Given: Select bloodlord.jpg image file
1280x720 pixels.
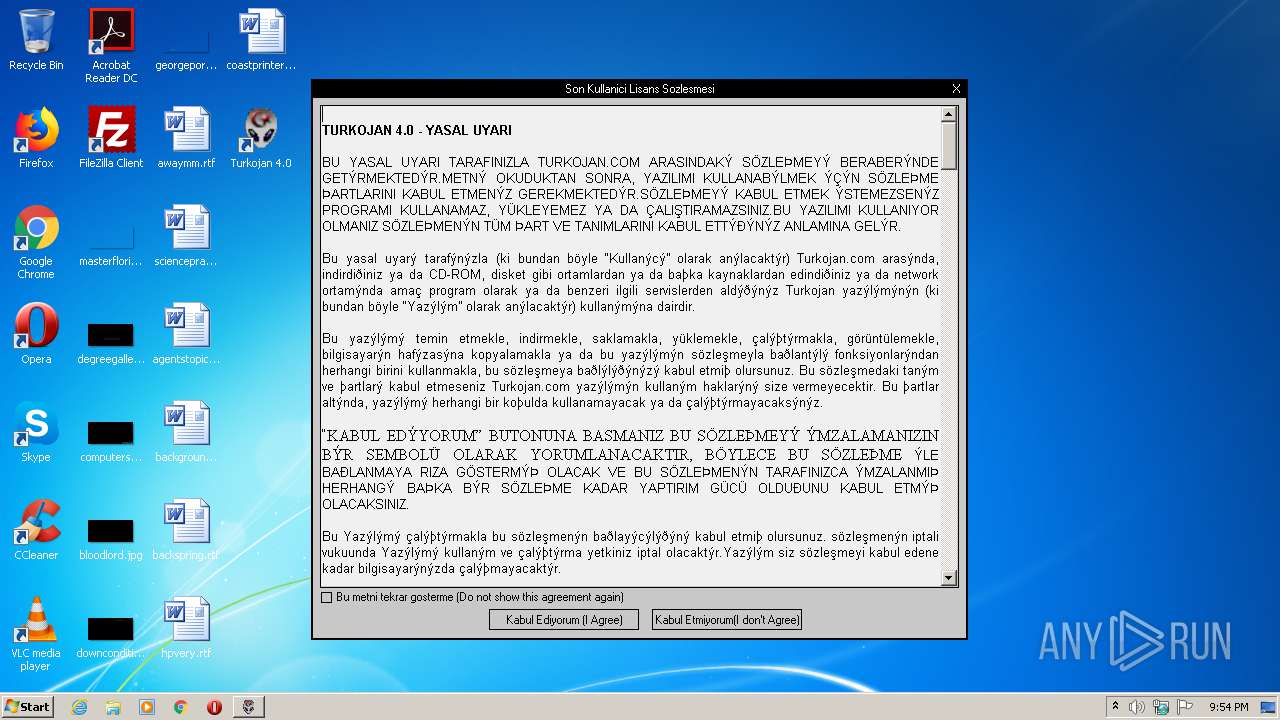Looking at the screenshot, I should click(x=111, y=537).
